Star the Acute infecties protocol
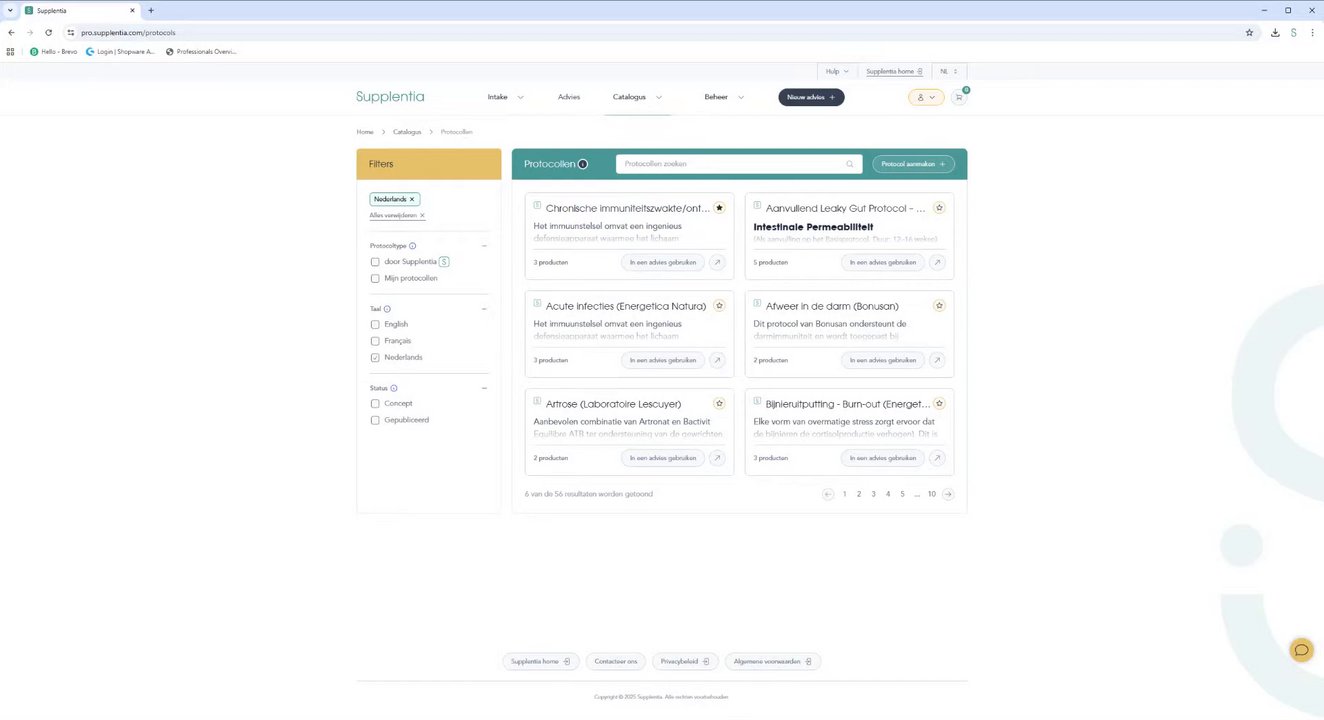The width and height of the screenshot is (1324, 720). coord(719,306)
